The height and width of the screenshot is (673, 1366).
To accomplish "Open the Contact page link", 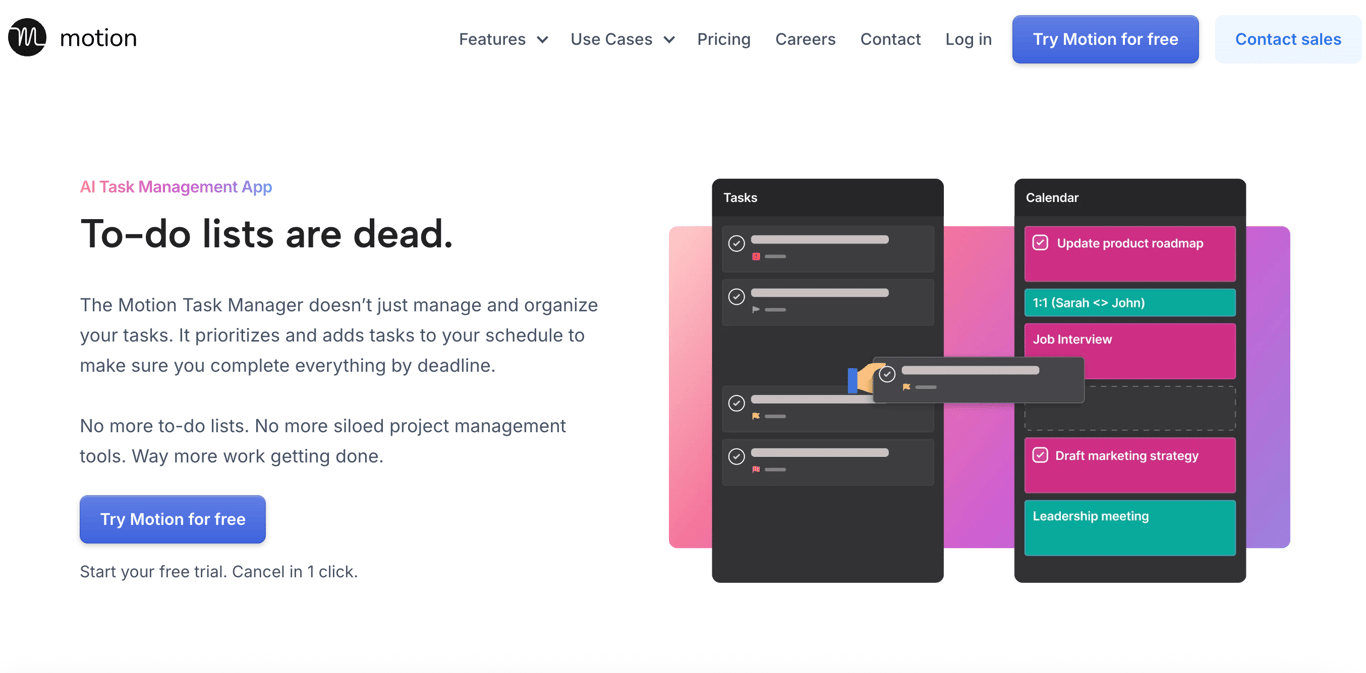I will point(890,39).
